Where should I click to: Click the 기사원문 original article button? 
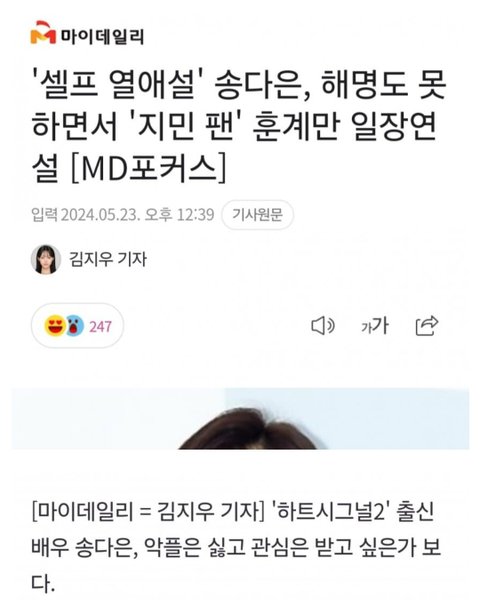click(x=257, y=214)
